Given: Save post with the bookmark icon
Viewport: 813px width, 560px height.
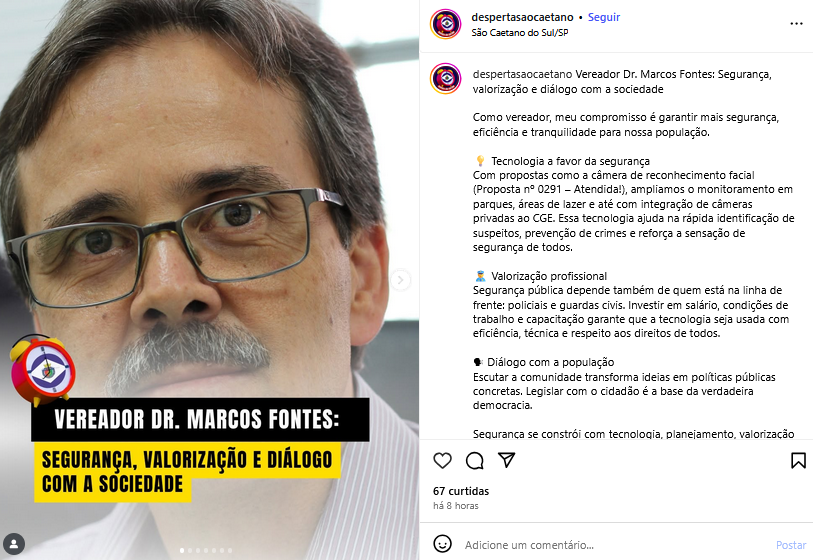Looking at the screenshot, I should coord(798,460).
